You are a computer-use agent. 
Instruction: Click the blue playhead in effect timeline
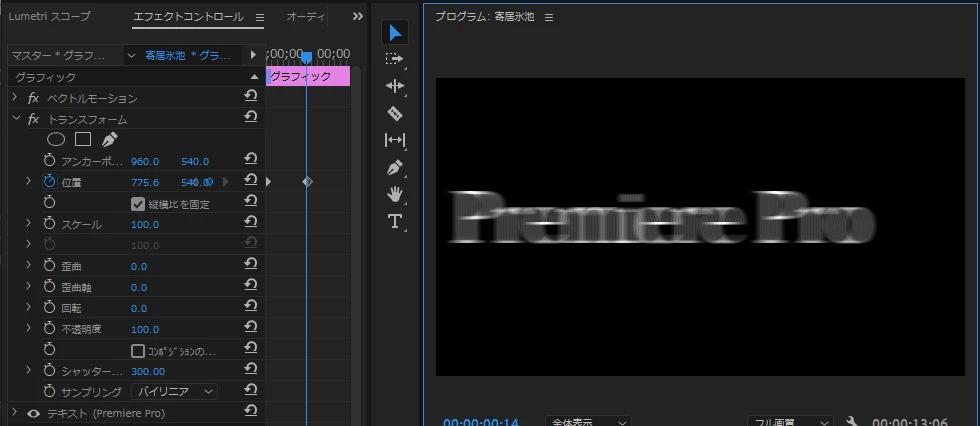(306, 57)
